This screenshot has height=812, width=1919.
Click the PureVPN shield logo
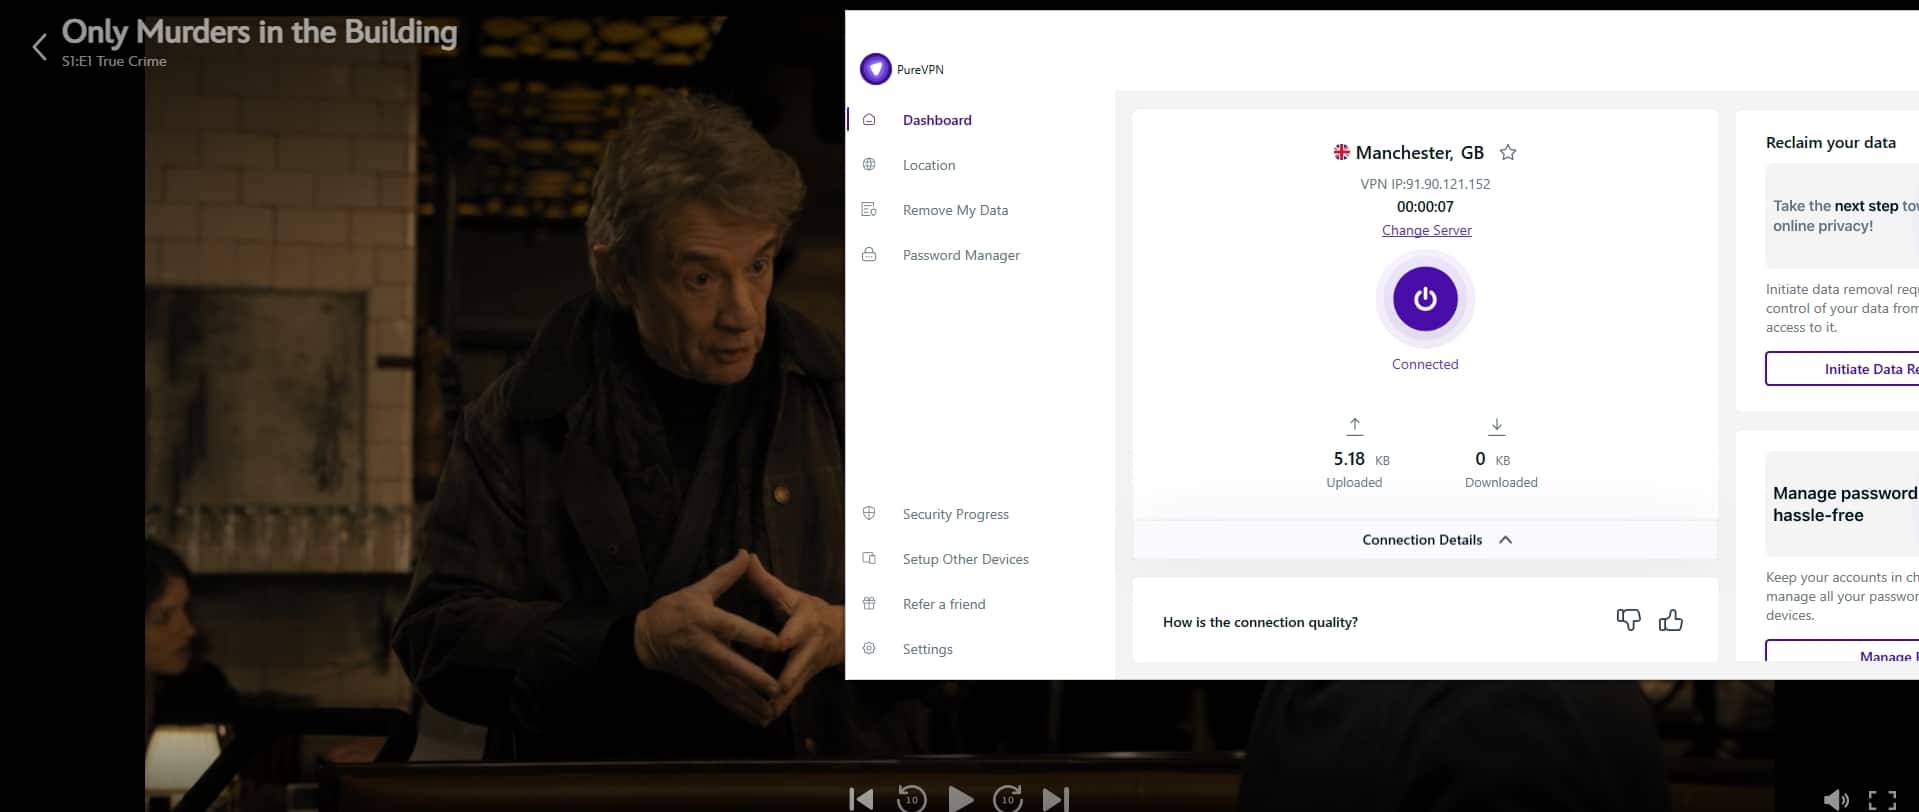[875, 69]
